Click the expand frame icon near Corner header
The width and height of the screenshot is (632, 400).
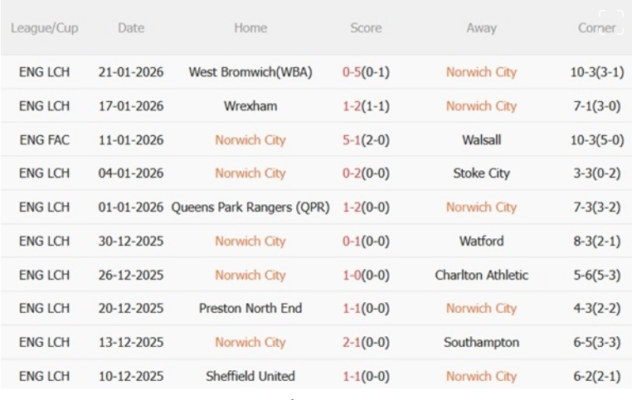click(611, 27)
